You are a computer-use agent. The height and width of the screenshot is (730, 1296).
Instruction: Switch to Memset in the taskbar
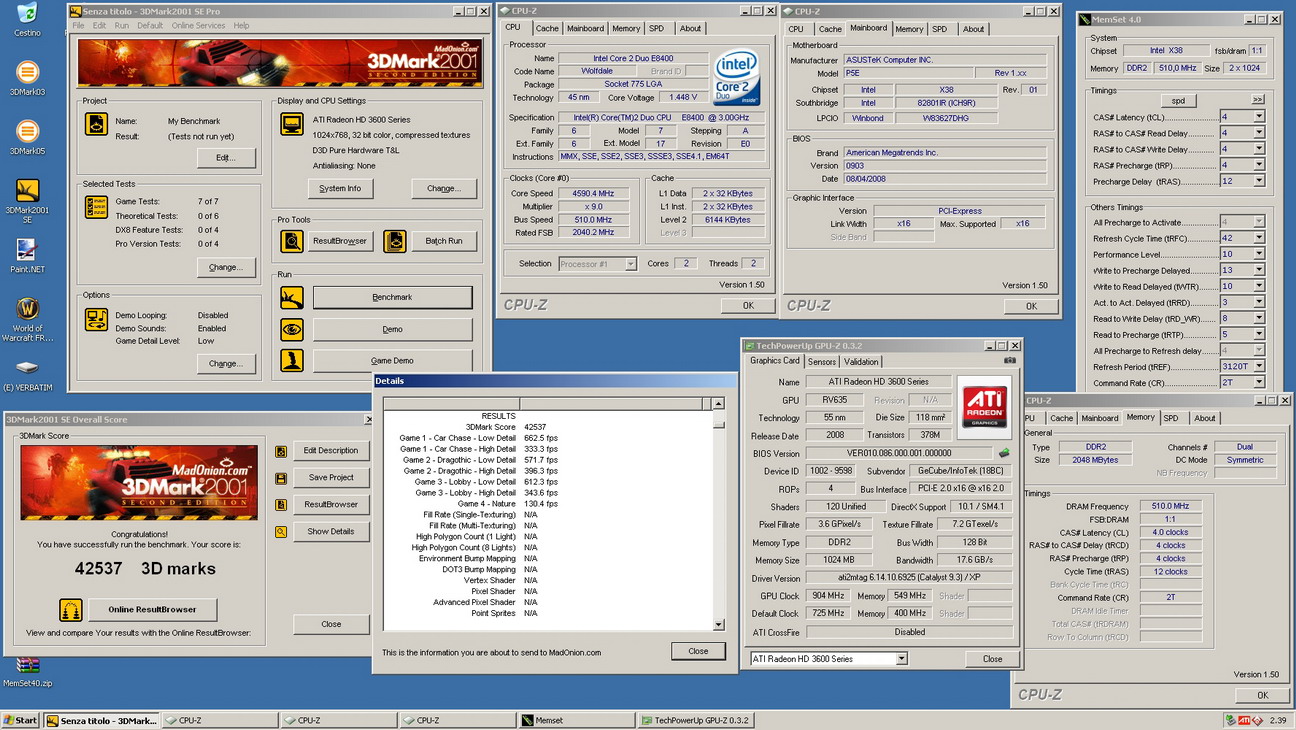tap(577, 720)
